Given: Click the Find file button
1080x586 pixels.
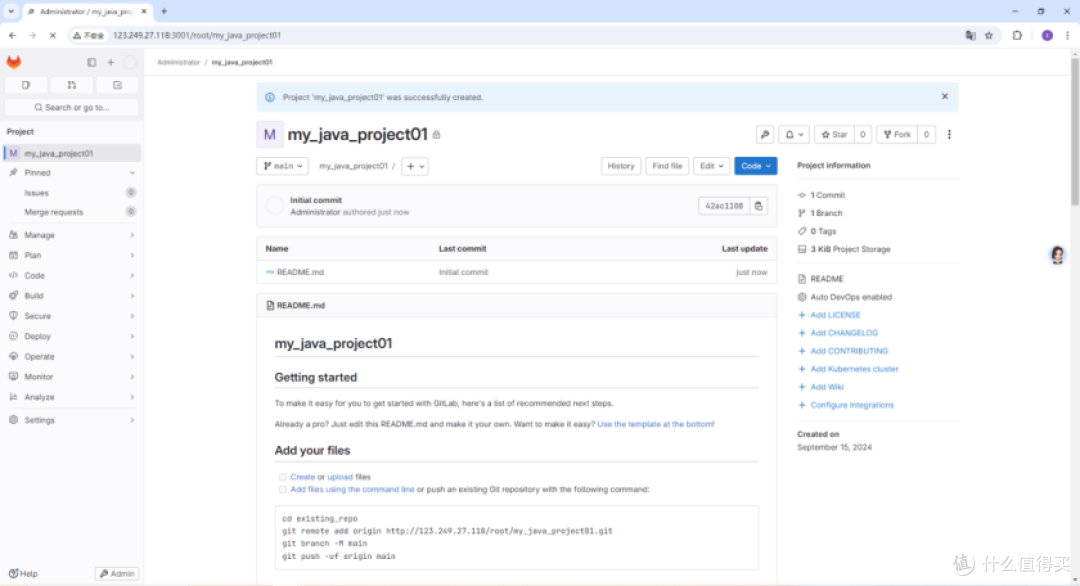Looking at the screenshot, I should pyautogui.click(x=667, y=166).
